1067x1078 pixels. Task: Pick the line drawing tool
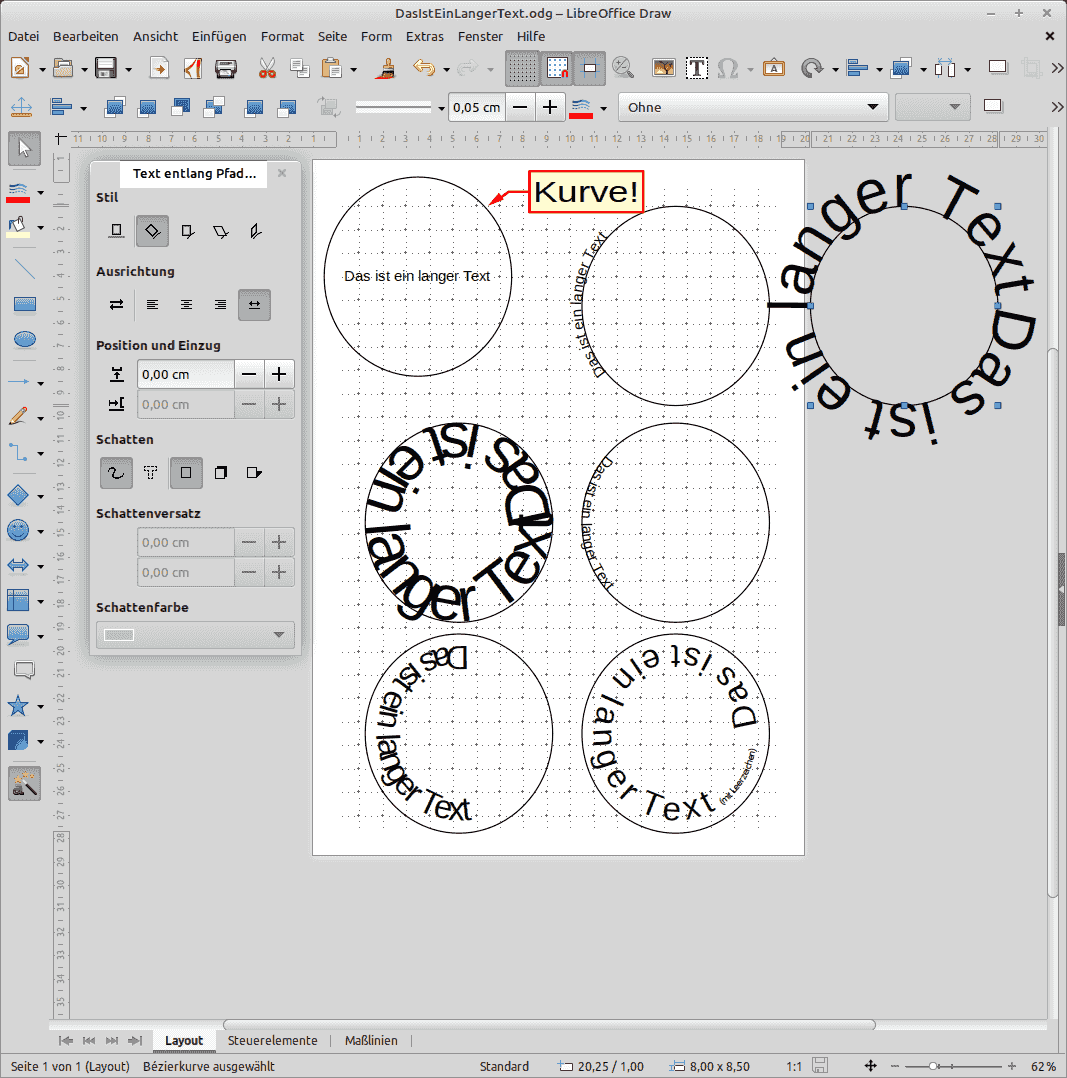click(25, 268)
